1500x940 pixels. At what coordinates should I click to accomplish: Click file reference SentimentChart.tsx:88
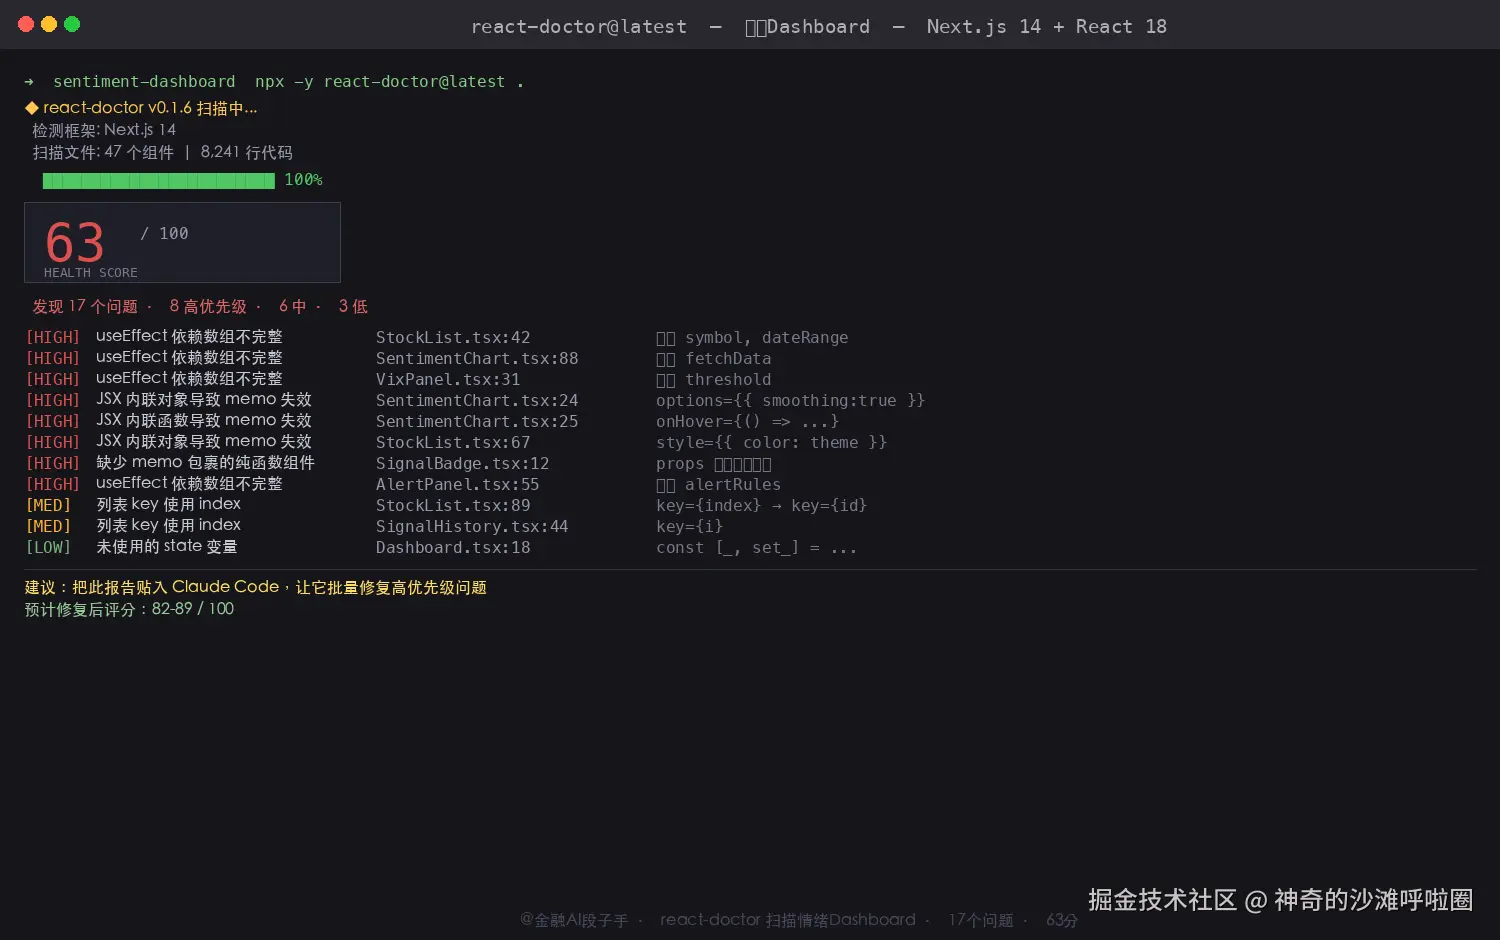pyautogui.click(x=477, y=359)
